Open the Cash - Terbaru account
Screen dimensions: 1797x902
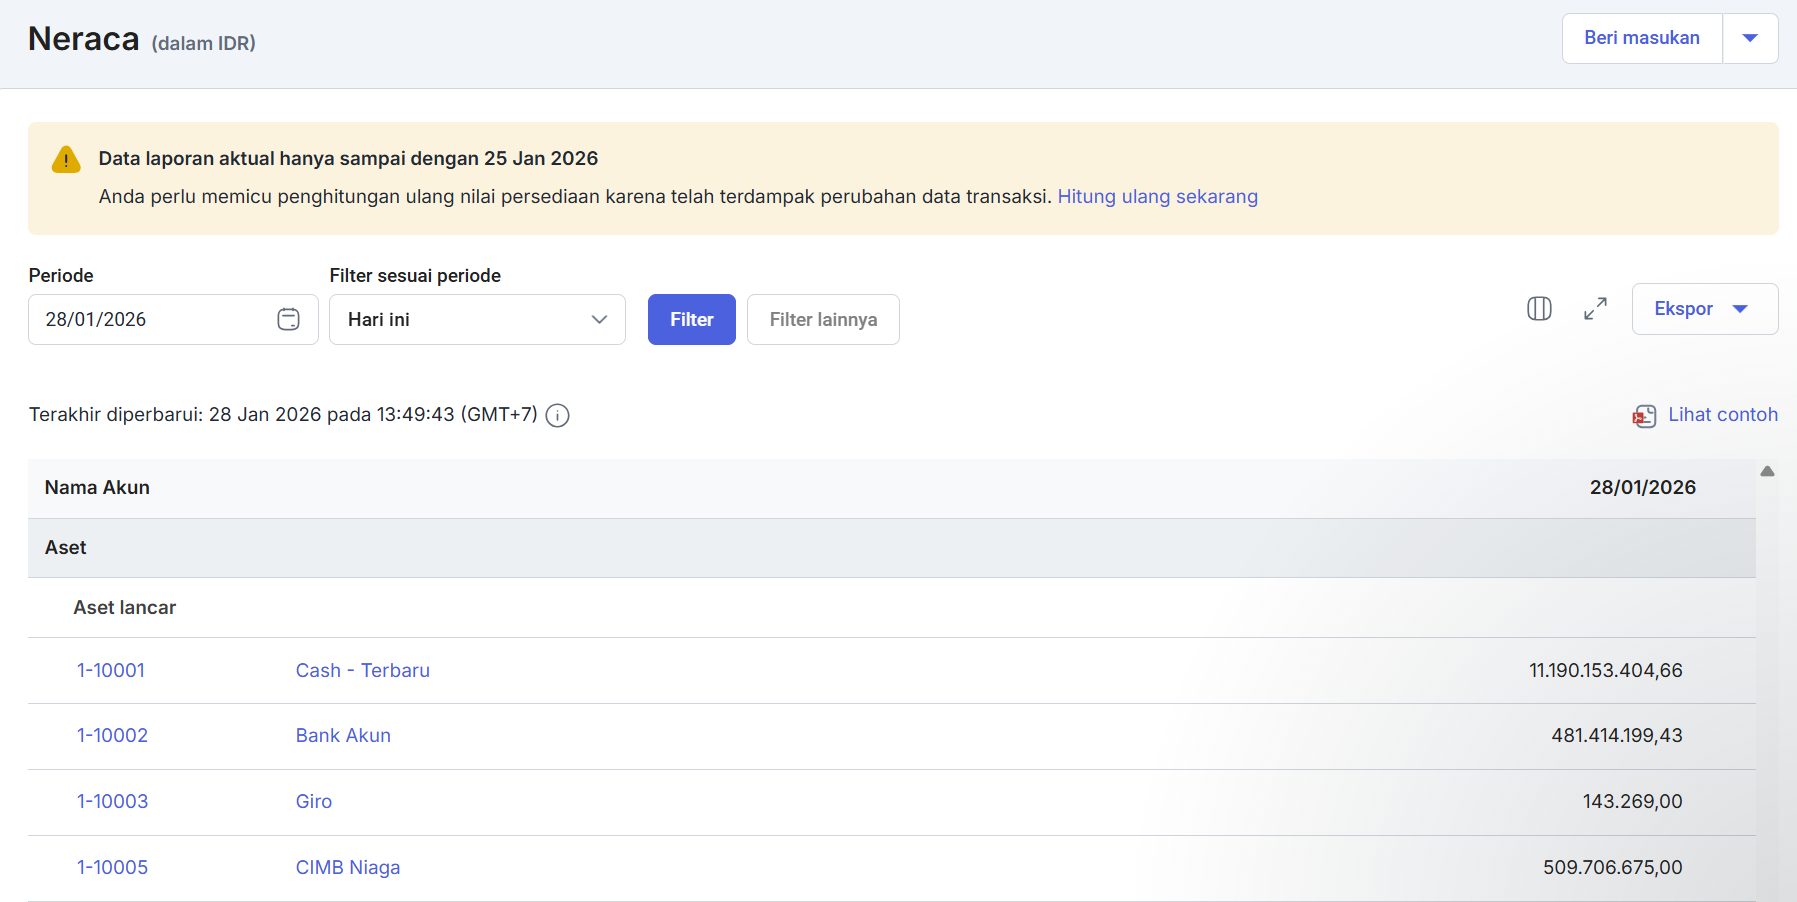[x=362, y=671]
